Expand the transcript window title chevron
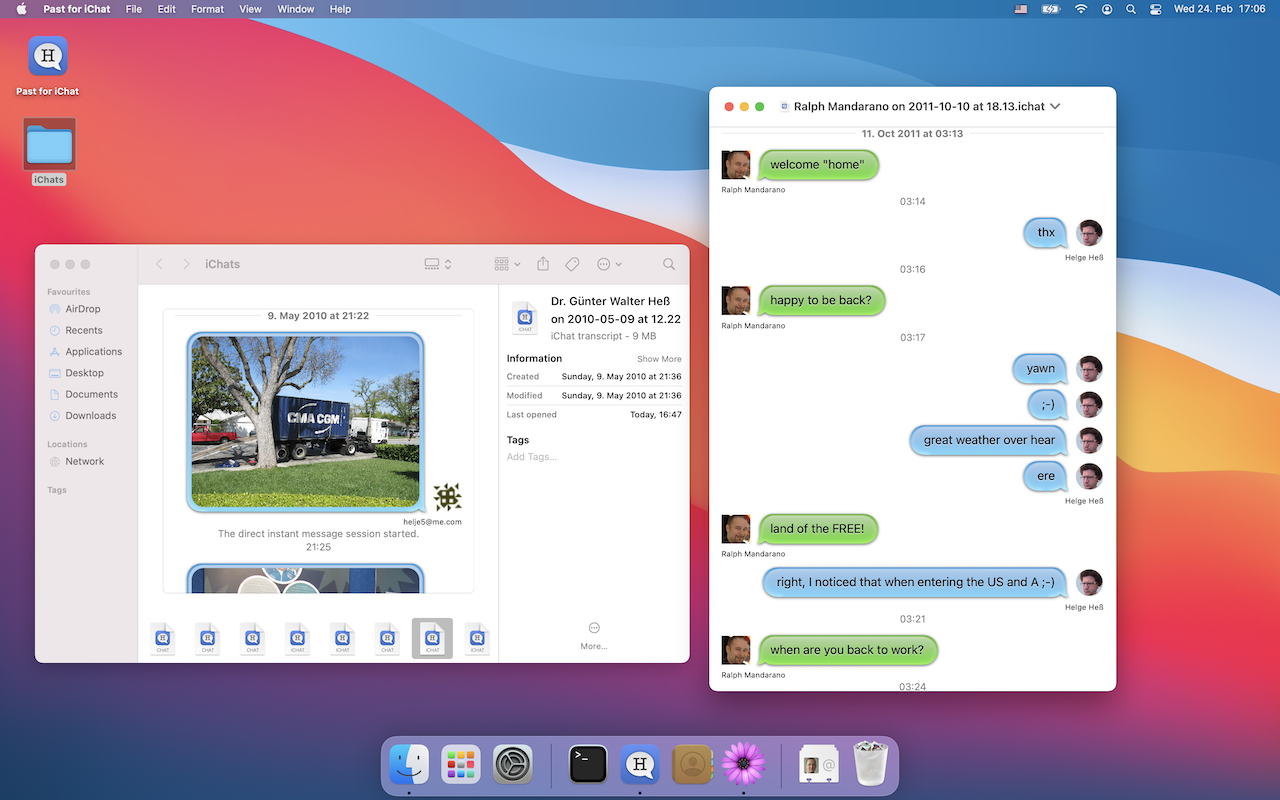This screenshot has height=800, width=1280. tap(1055, 107)
